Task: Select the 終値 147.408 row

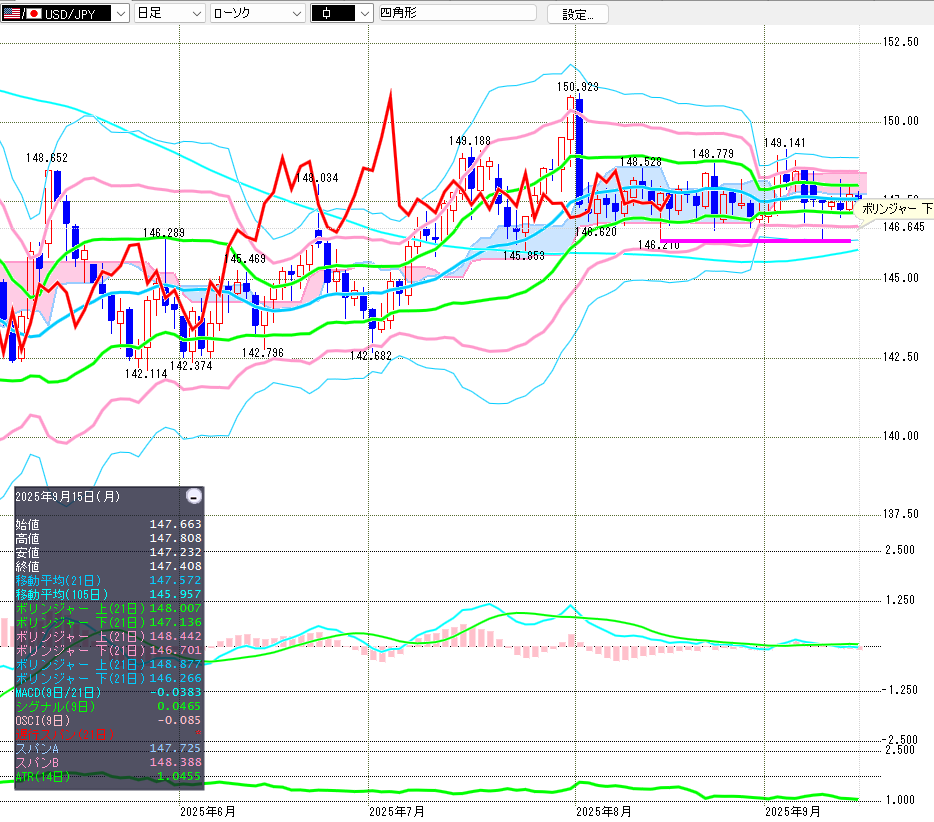Action: point(108,566)
